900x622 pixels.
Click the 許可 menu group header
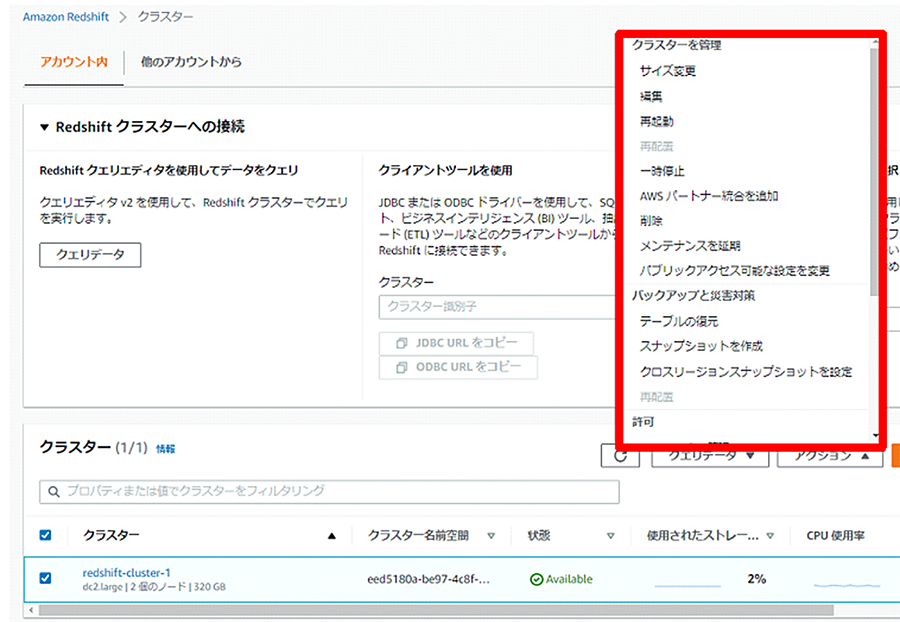(x=643, y=422)
